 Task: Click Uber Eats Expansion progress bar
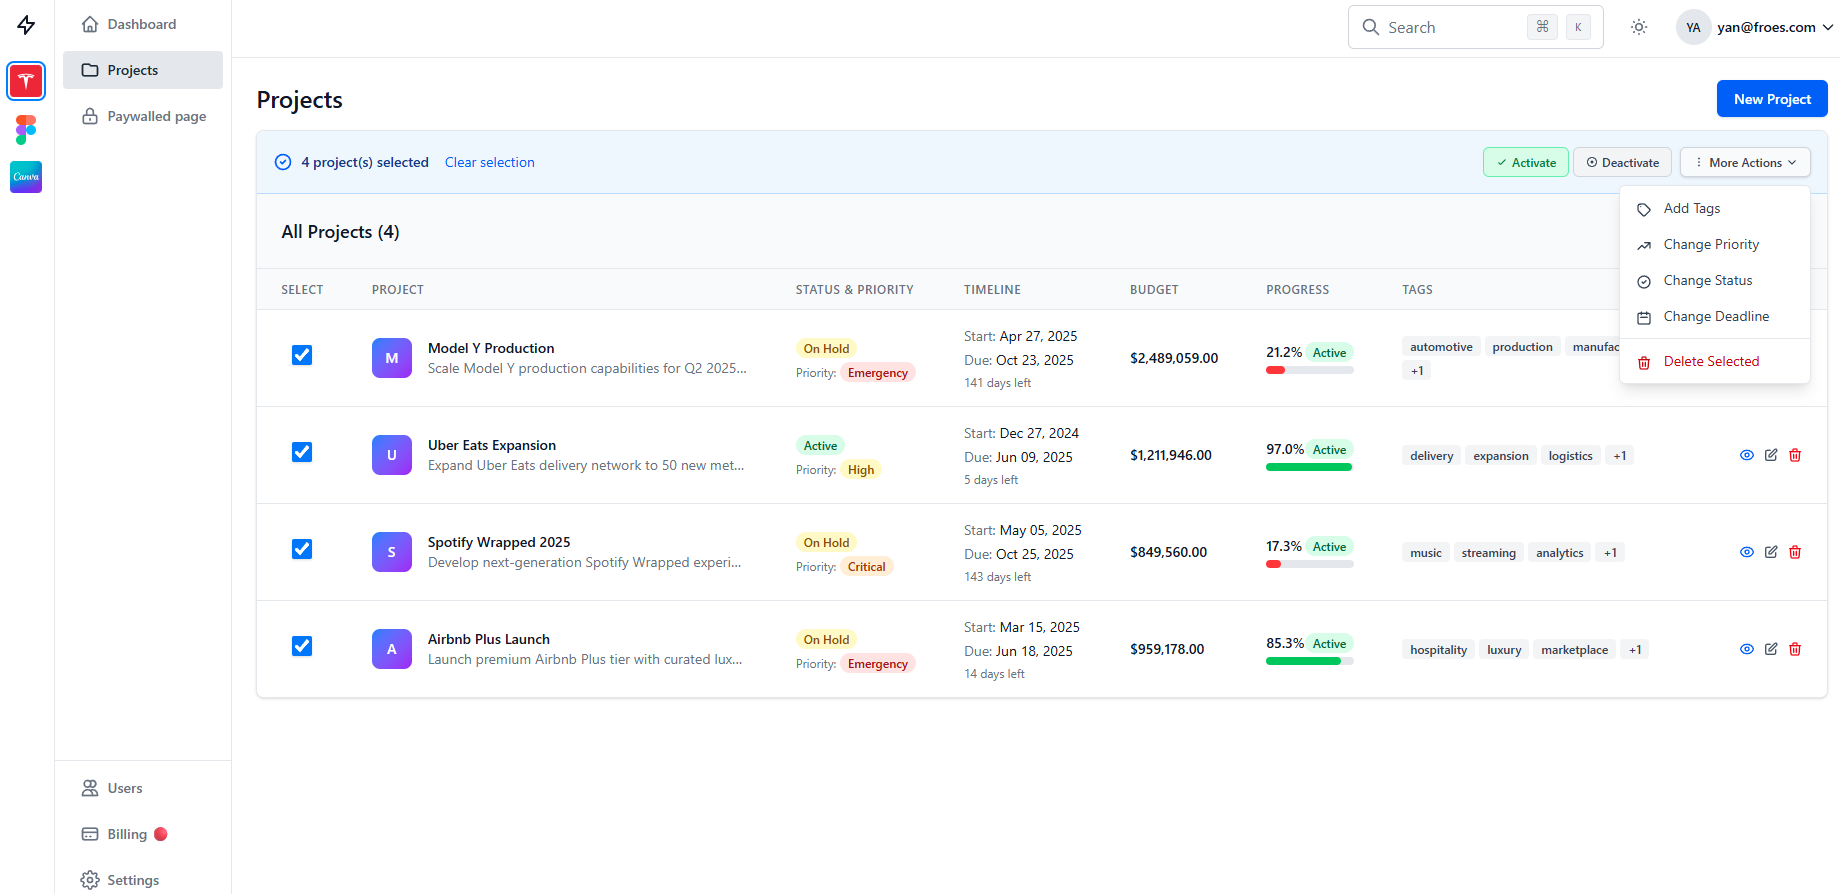(1310, 467)
